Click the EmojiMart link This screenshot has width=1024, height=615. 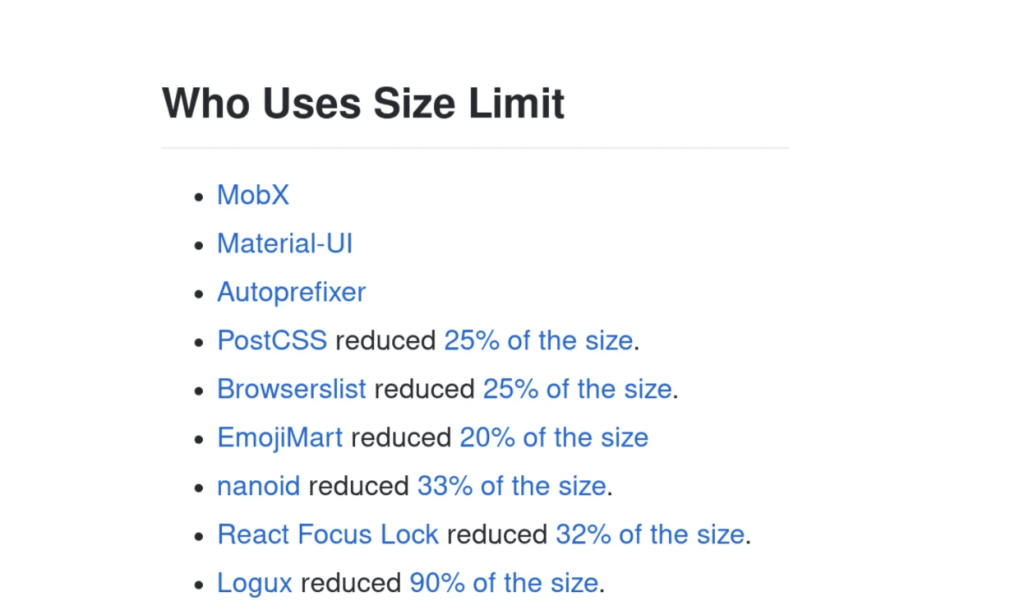[x=280, y=437]
